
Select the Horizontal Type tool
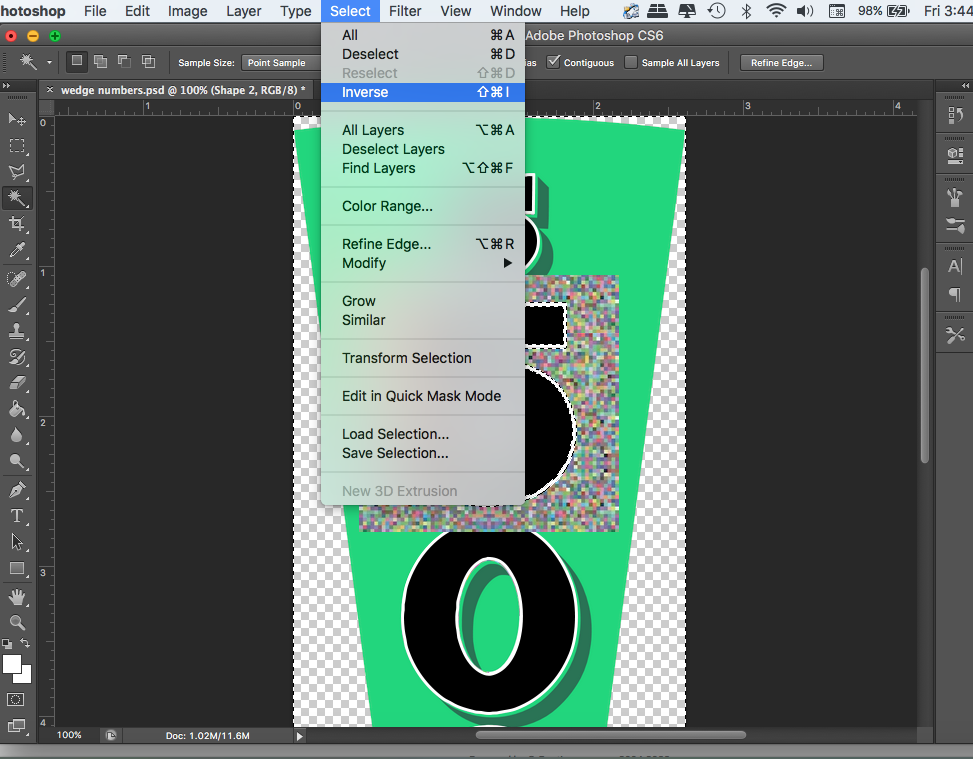[17, 516]
